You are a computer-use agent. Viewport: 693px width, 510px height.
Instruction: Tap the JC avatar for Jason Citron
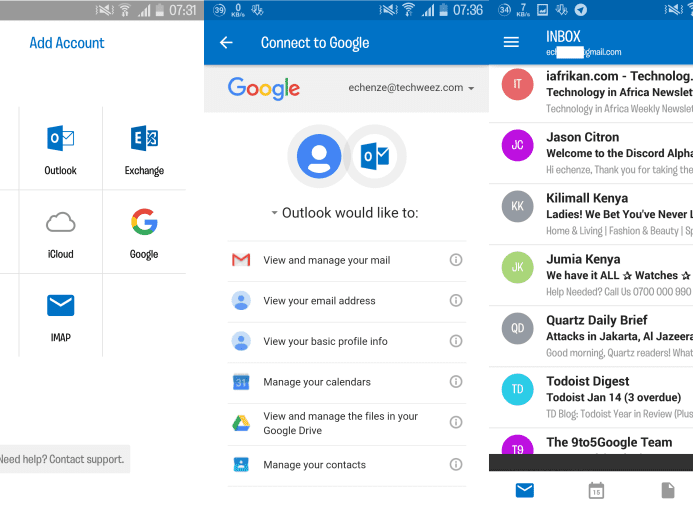518,145
